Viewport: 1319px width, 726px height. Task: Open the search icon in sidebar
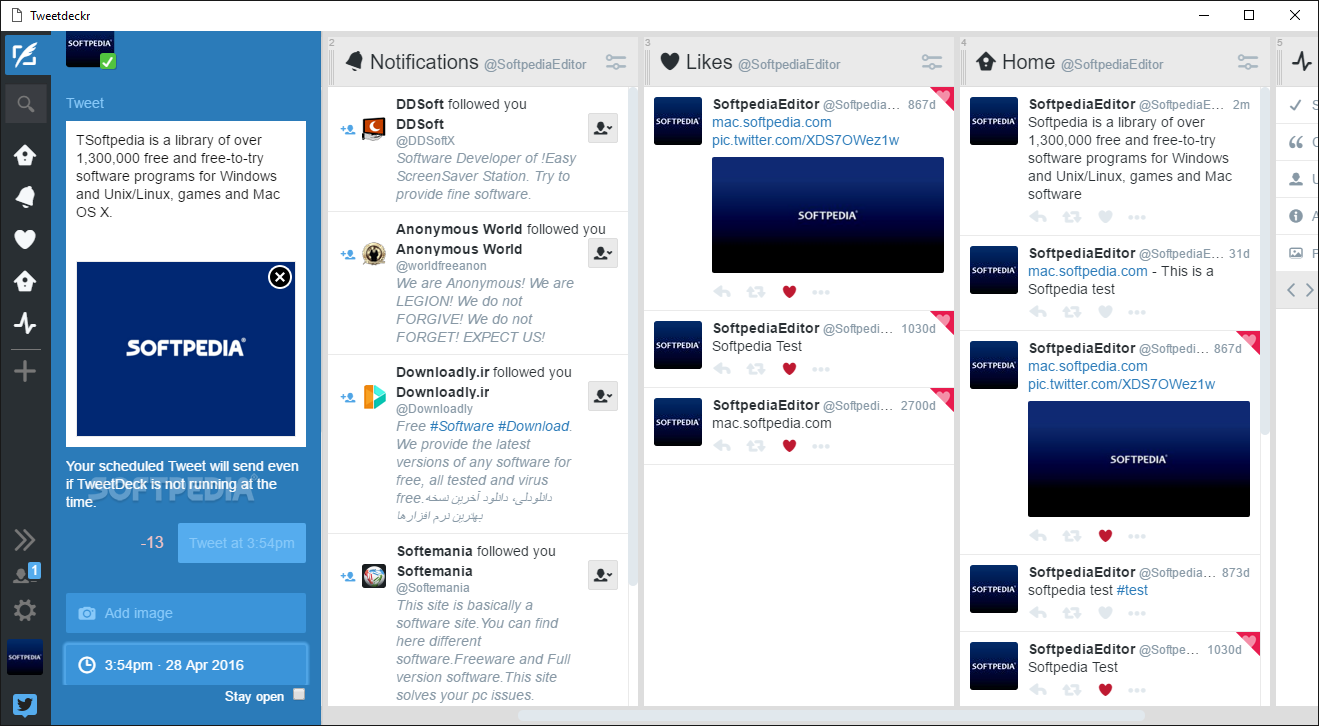click(x=25, y=103)
